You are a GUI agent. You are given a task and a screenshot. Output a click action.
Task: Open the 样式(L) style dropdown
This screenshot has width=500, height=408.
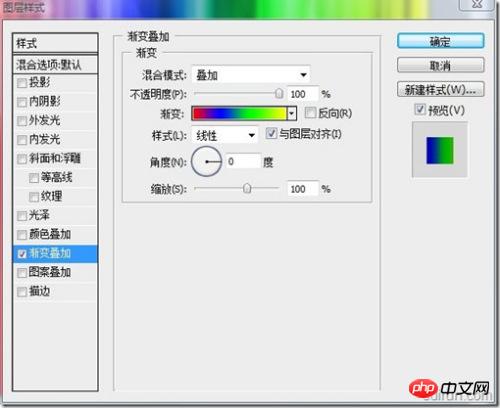[224, 135]
